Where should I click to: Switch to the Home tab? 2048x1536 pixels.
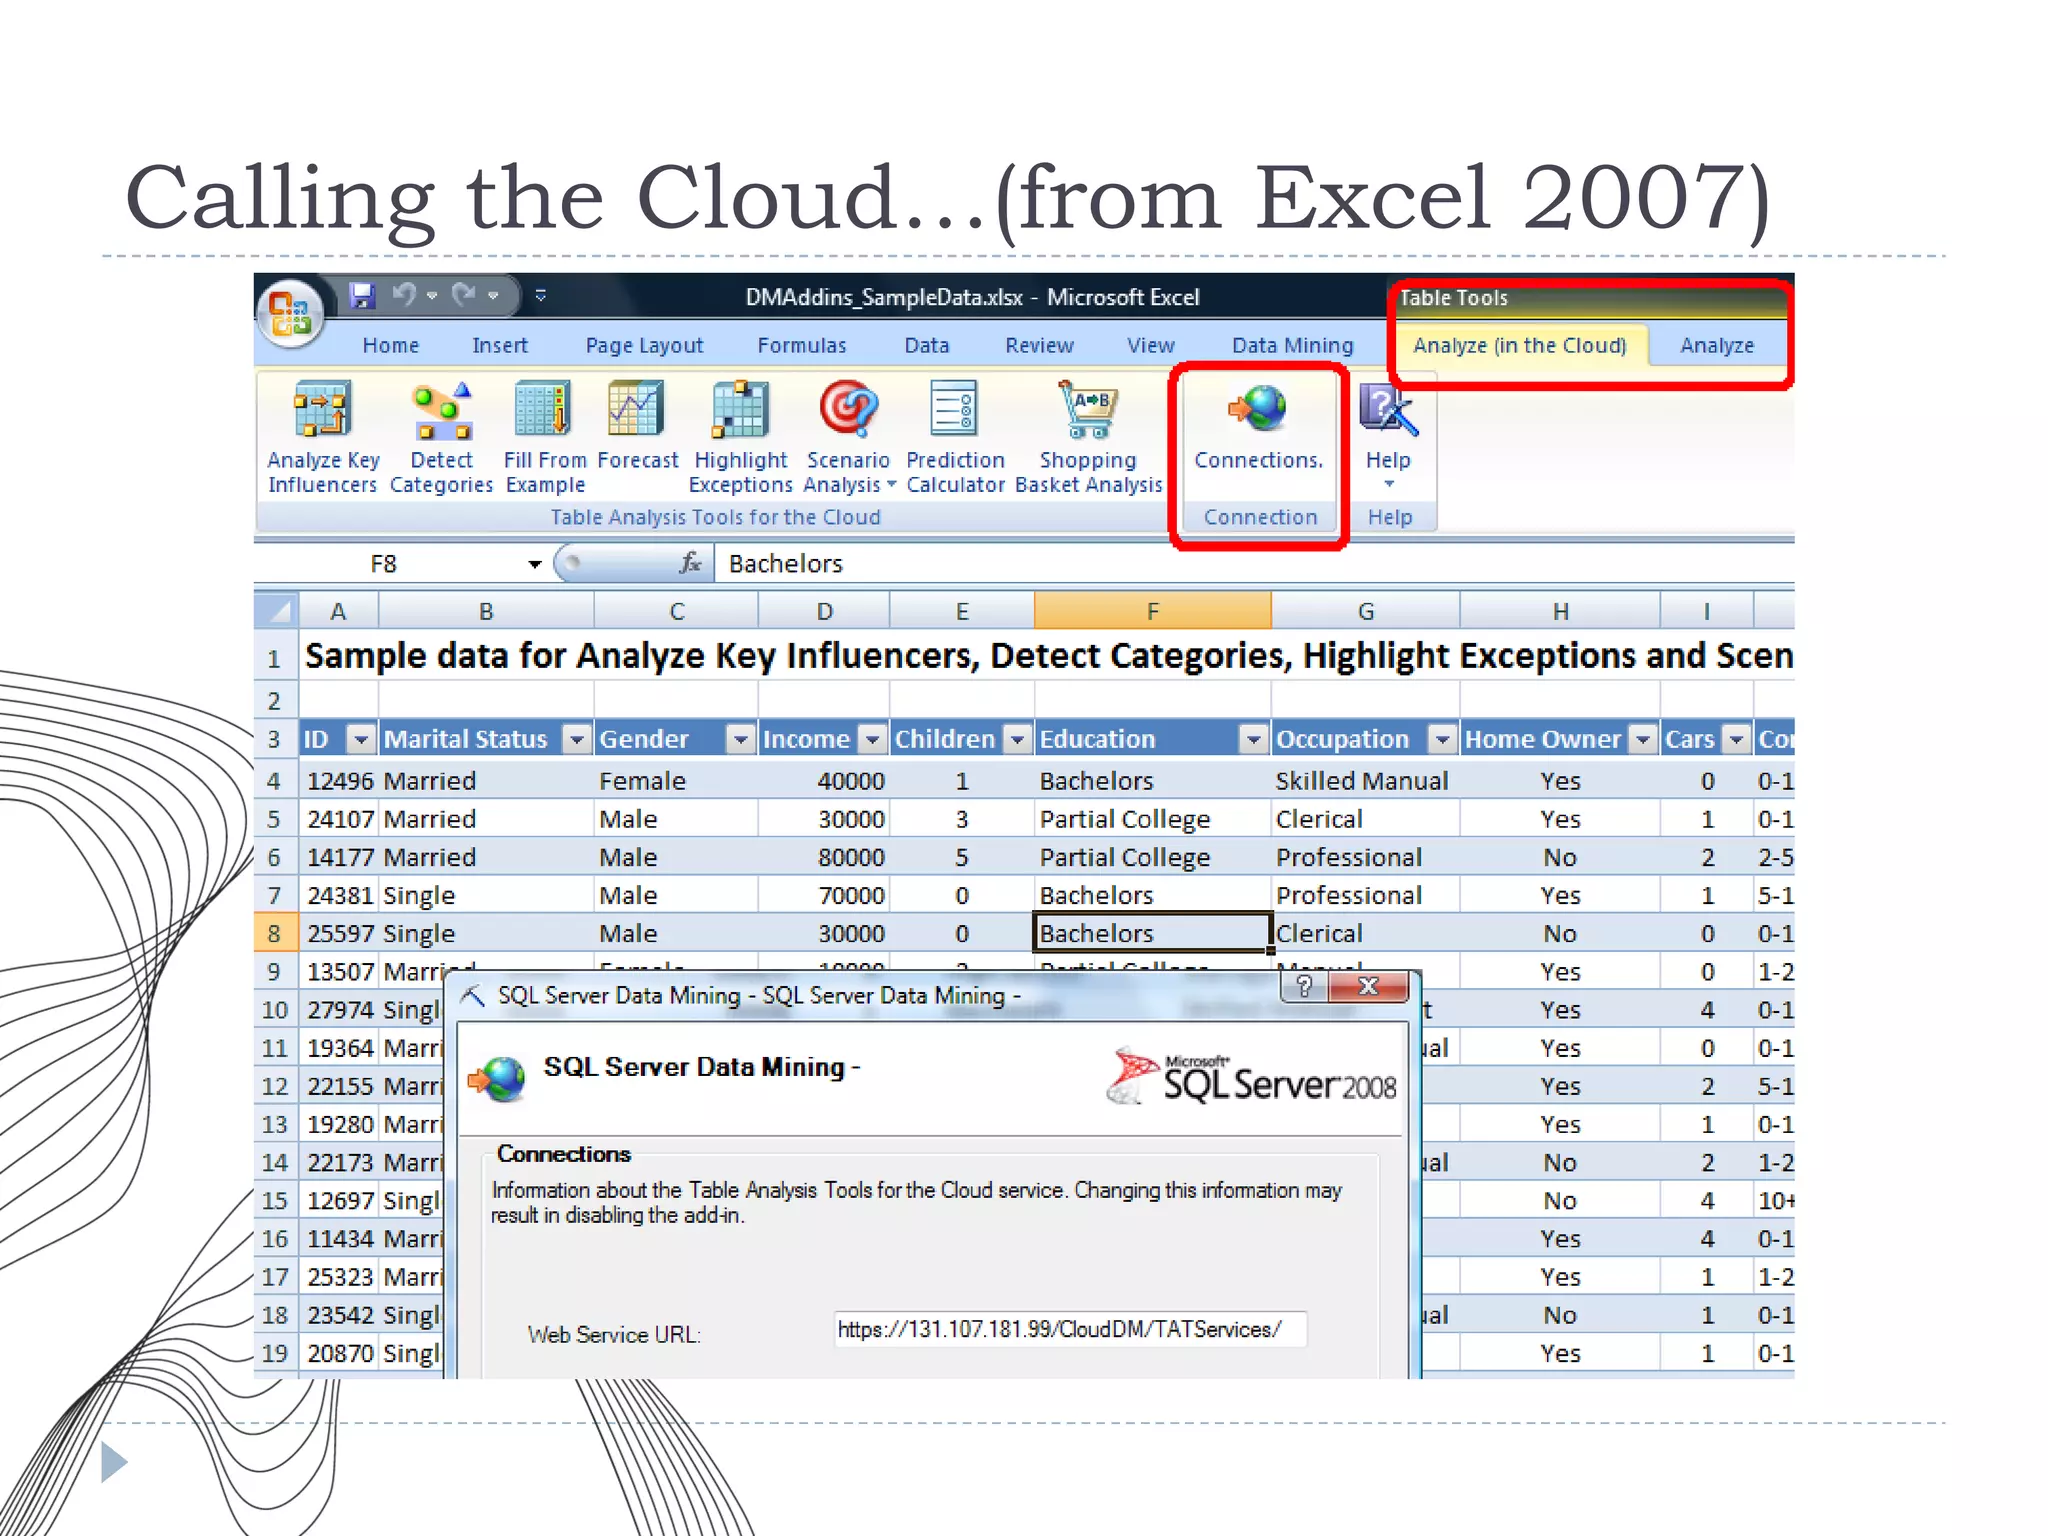point(390,345)
